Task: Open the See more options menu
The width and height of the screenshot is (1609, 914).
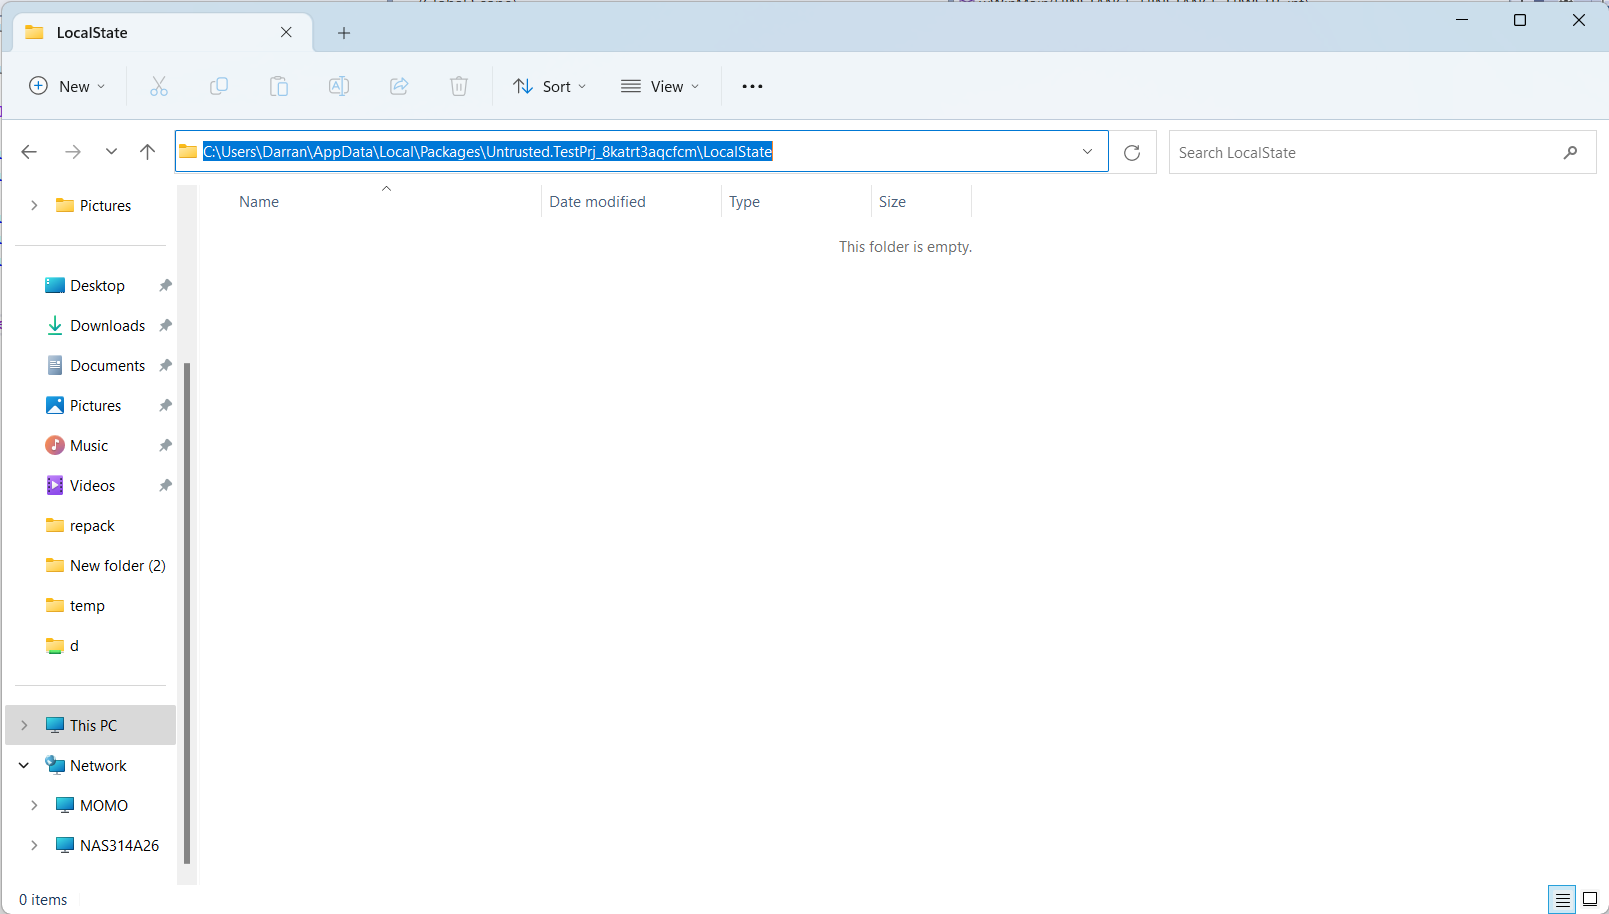Action: tap(752, 86)
